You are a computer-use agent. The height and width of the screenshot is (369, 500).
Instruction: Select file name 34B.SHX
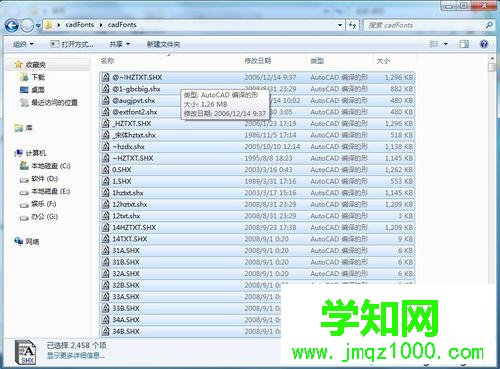(126, 331)
